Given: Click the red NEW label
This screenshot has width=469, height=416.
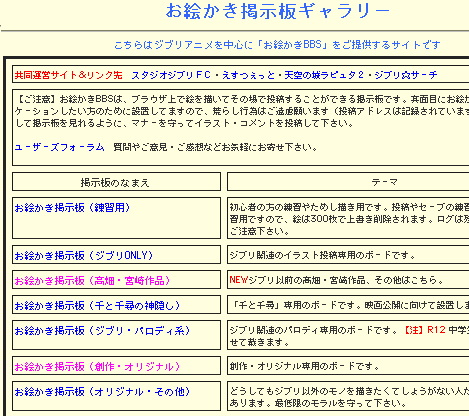Looking at the screenshot, I should tap(239, 280).
